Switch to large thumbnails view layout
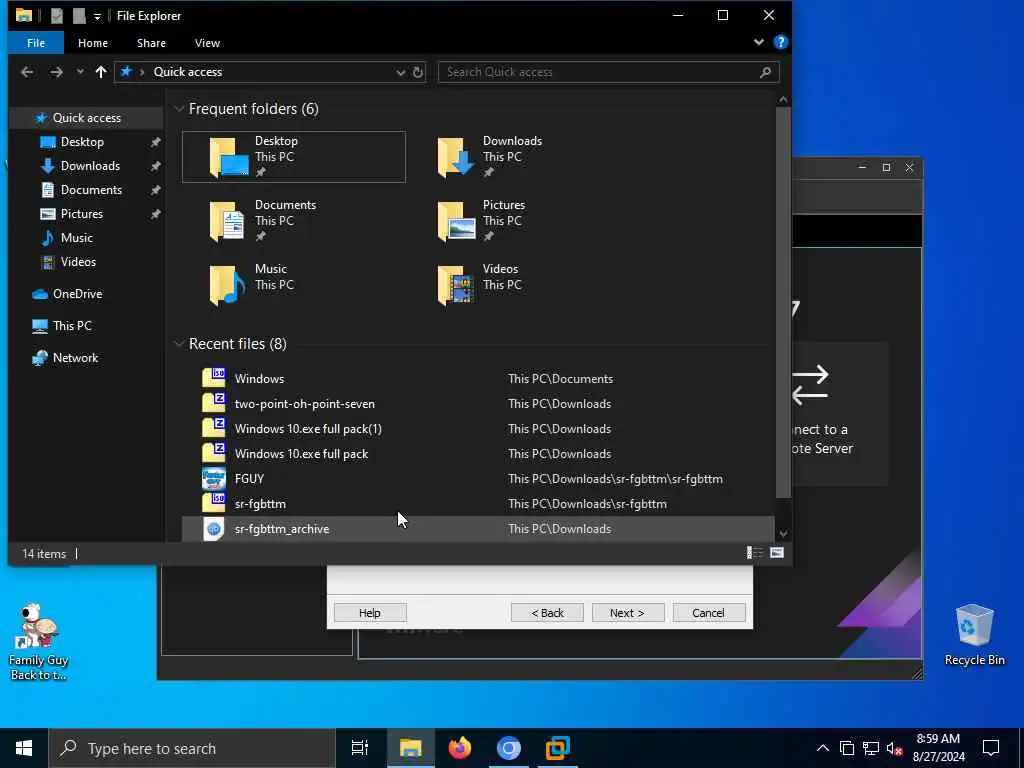 click(x=776, y=553)
